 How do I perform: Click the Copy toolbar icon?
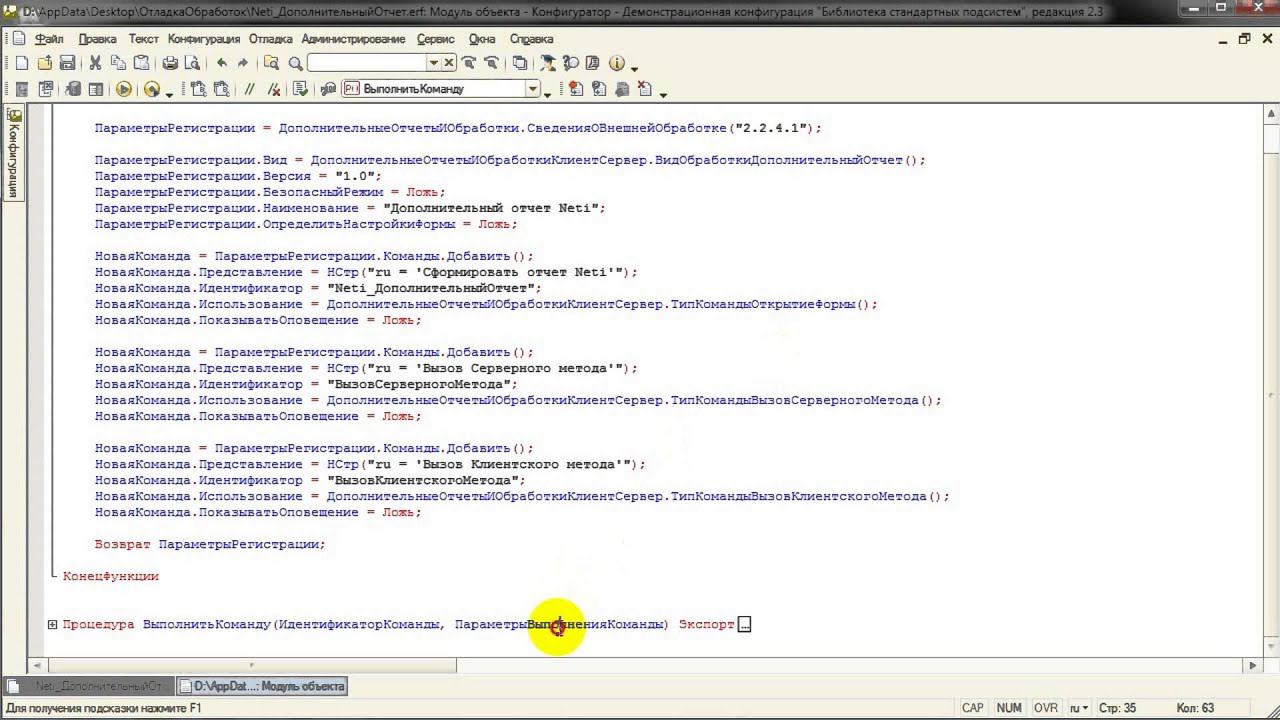click(x=118, y=63)
